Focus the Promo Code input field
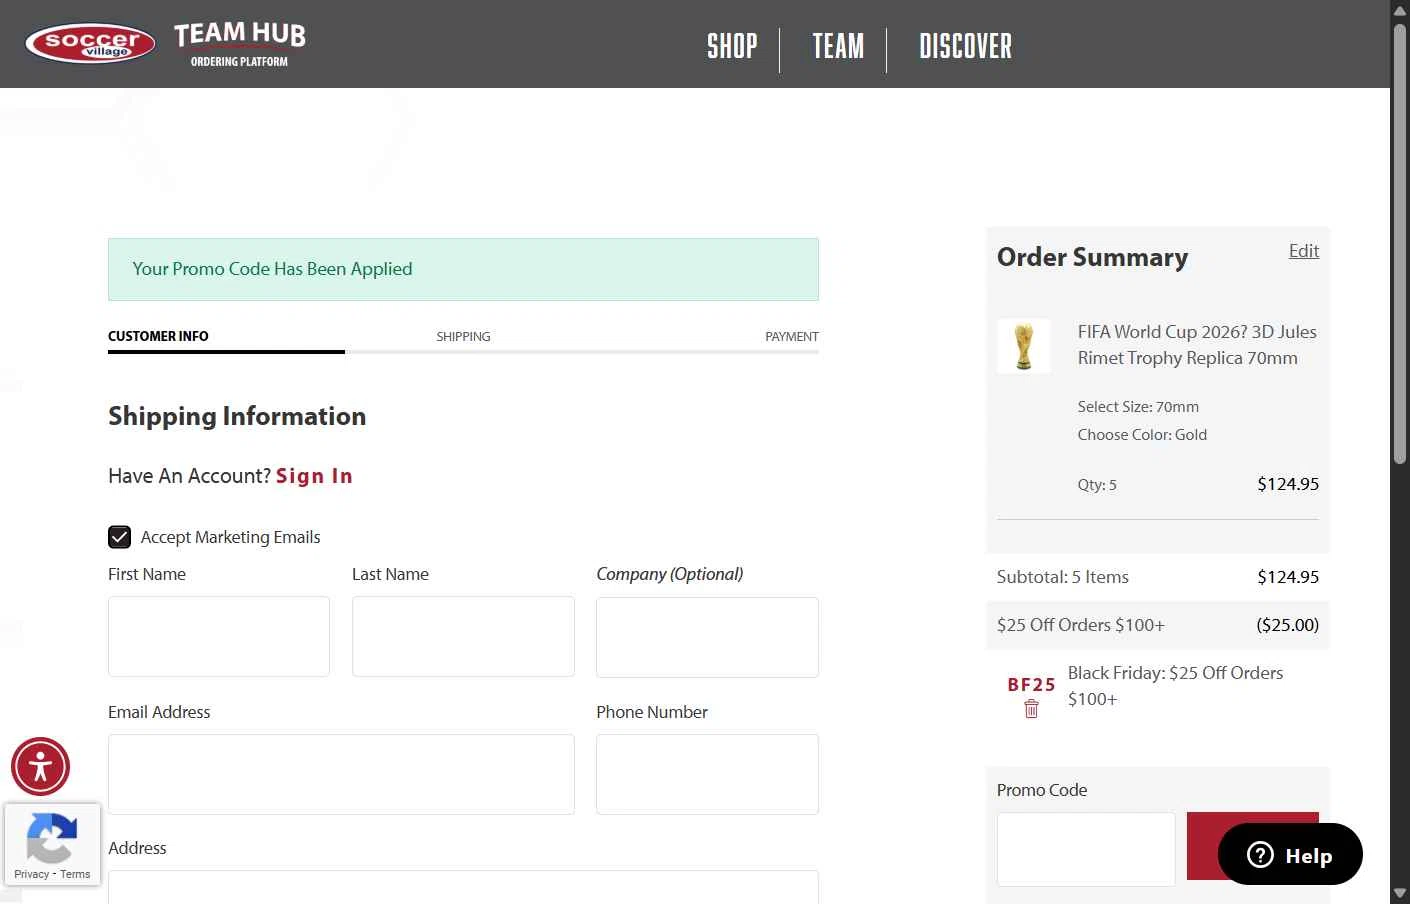 pos(1086,849)
